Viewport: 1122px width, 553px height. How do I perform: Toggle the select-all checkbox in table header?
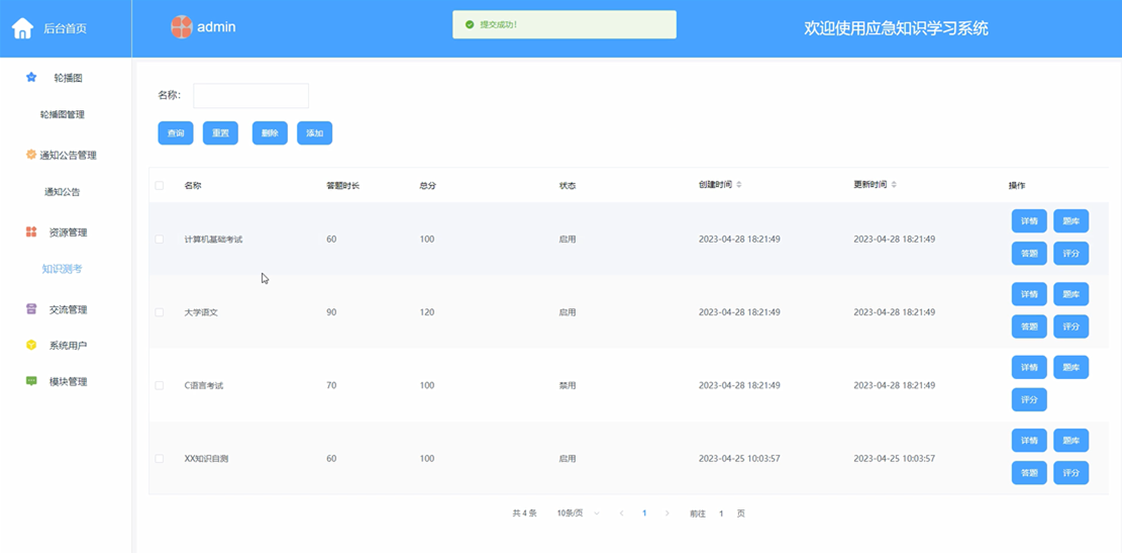tap(159, 185)
